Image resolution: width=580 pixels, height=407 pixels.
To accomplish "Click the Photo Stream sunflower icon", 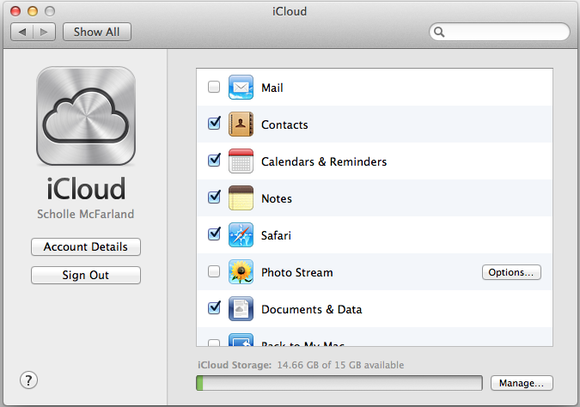I will click(241, 272).
